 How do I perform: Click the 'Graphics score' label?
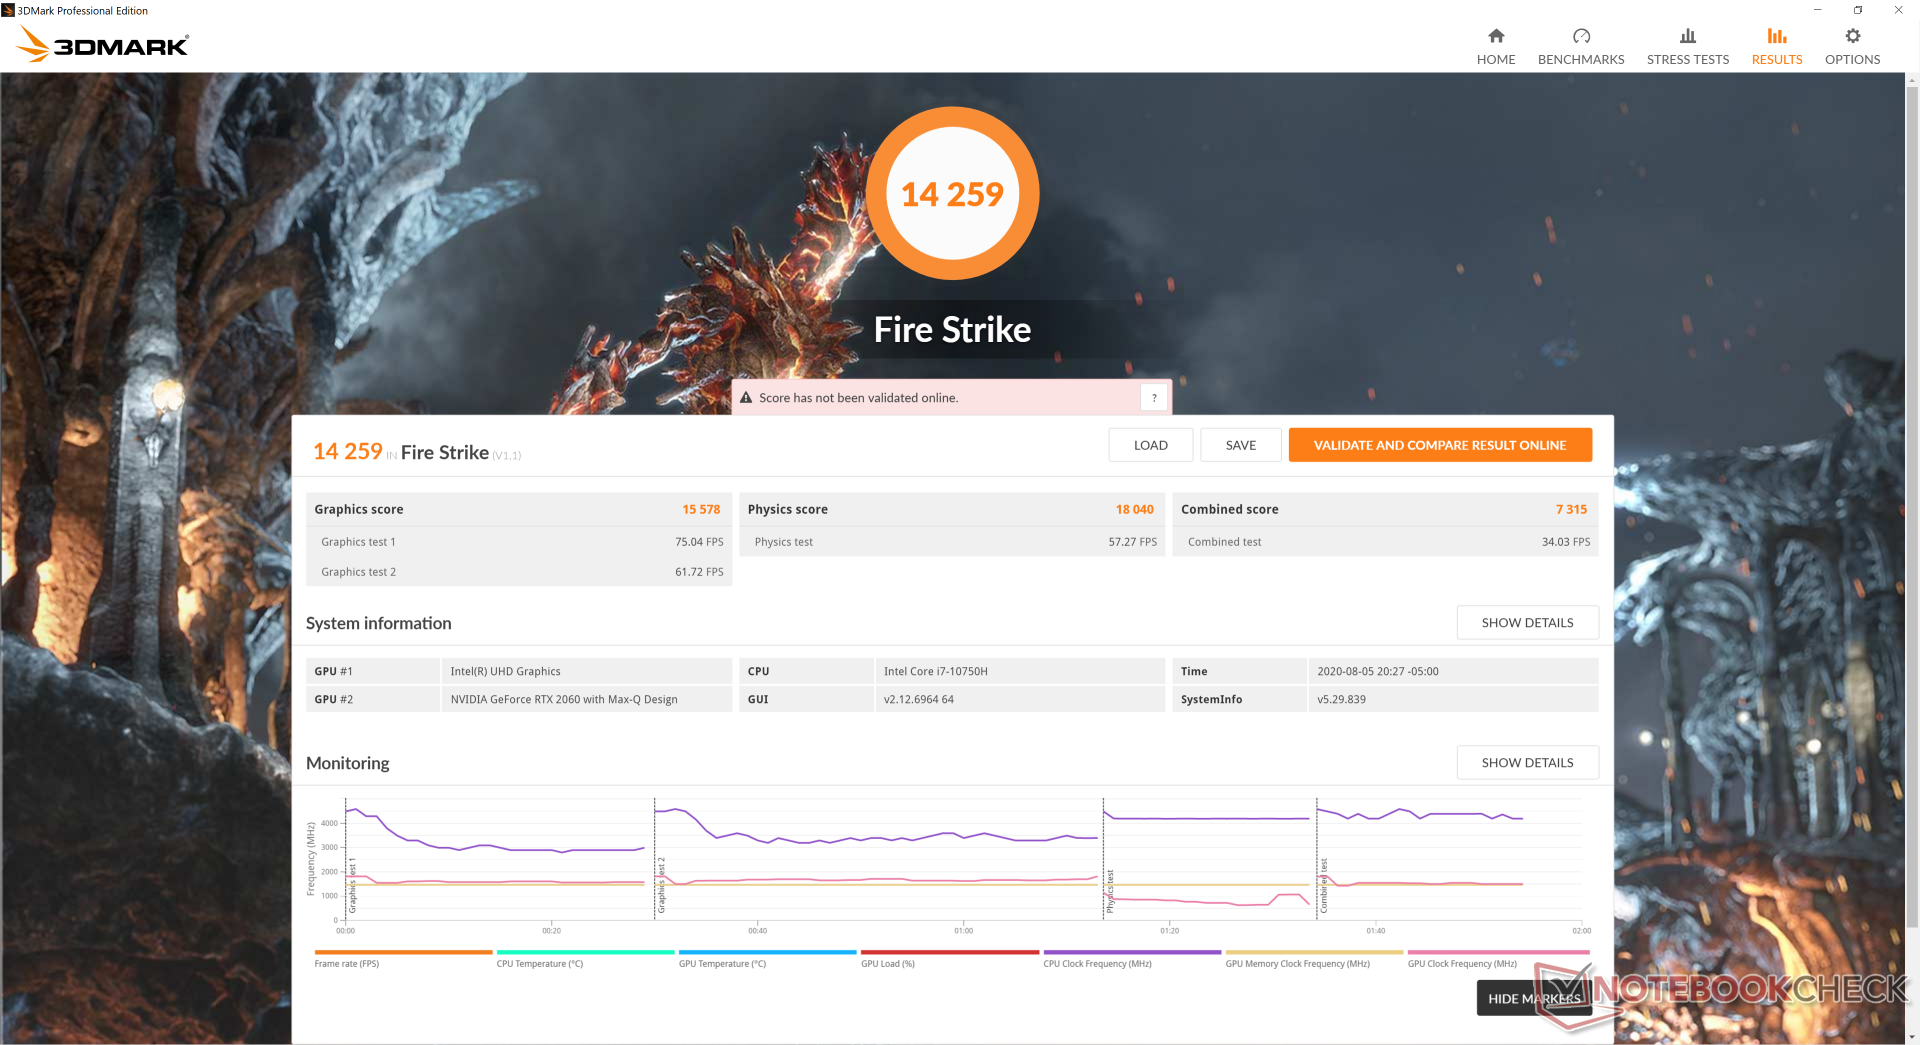coord(359,510)
